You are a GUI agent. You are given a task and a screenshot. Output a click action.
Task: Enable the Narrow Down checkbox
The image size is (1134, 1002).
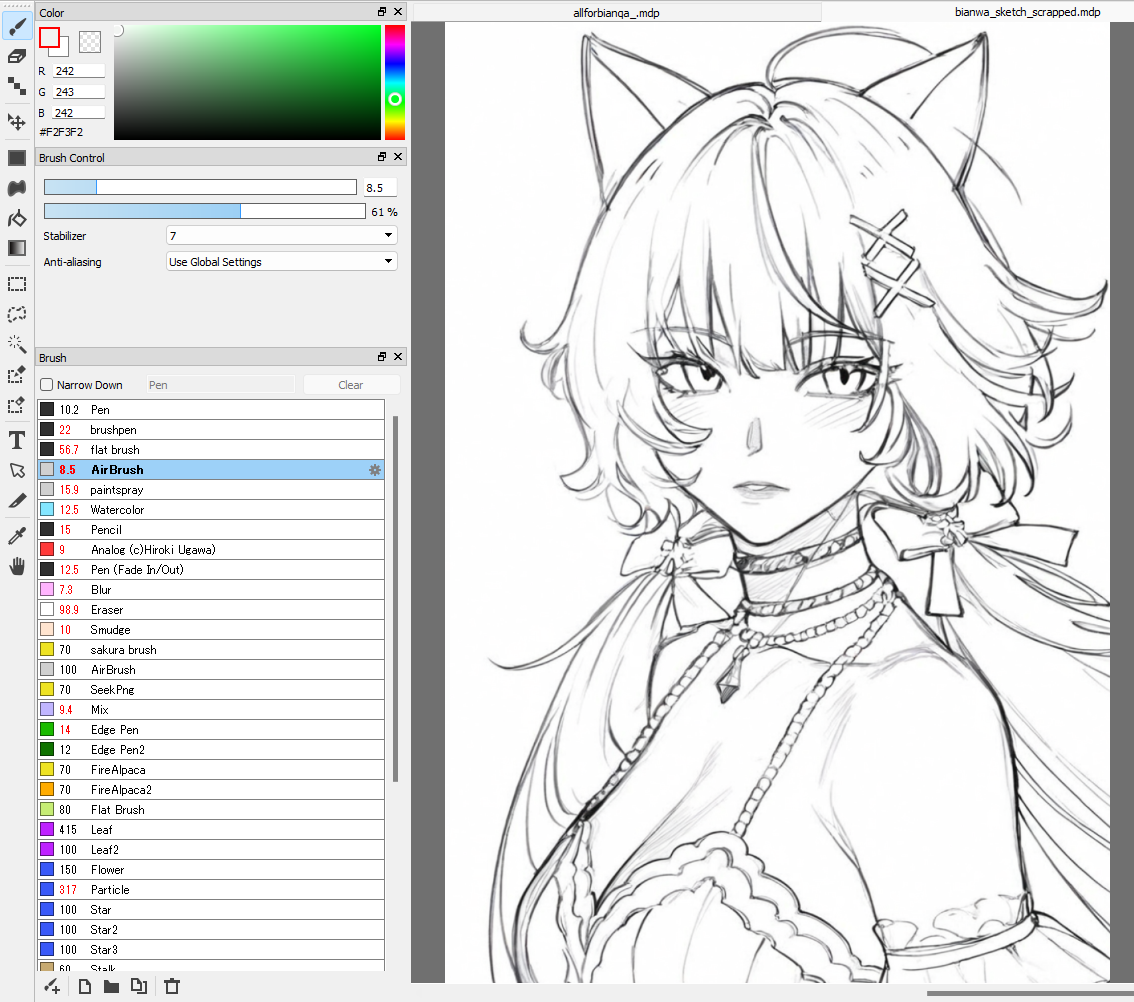46,385
